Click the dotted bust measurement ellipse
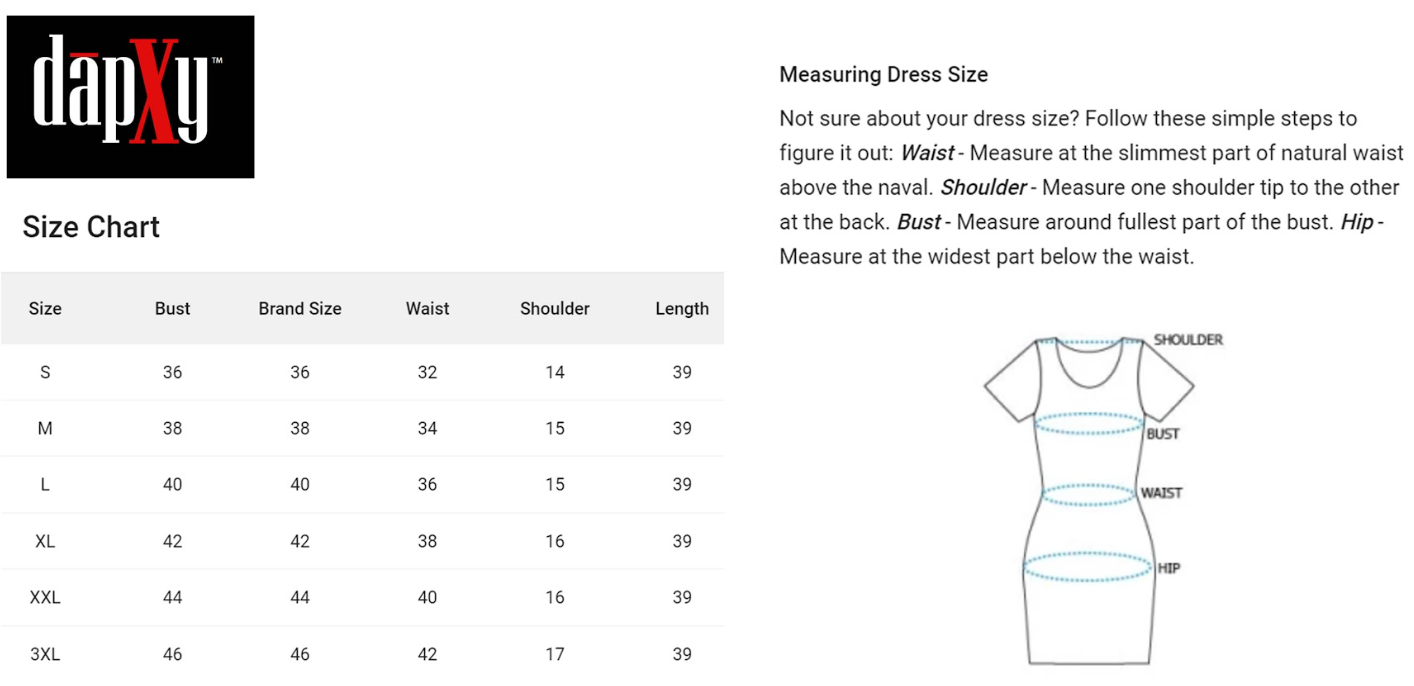Image resolution: width=1414 pixels, height=686 pixels. click(1088, 424)
